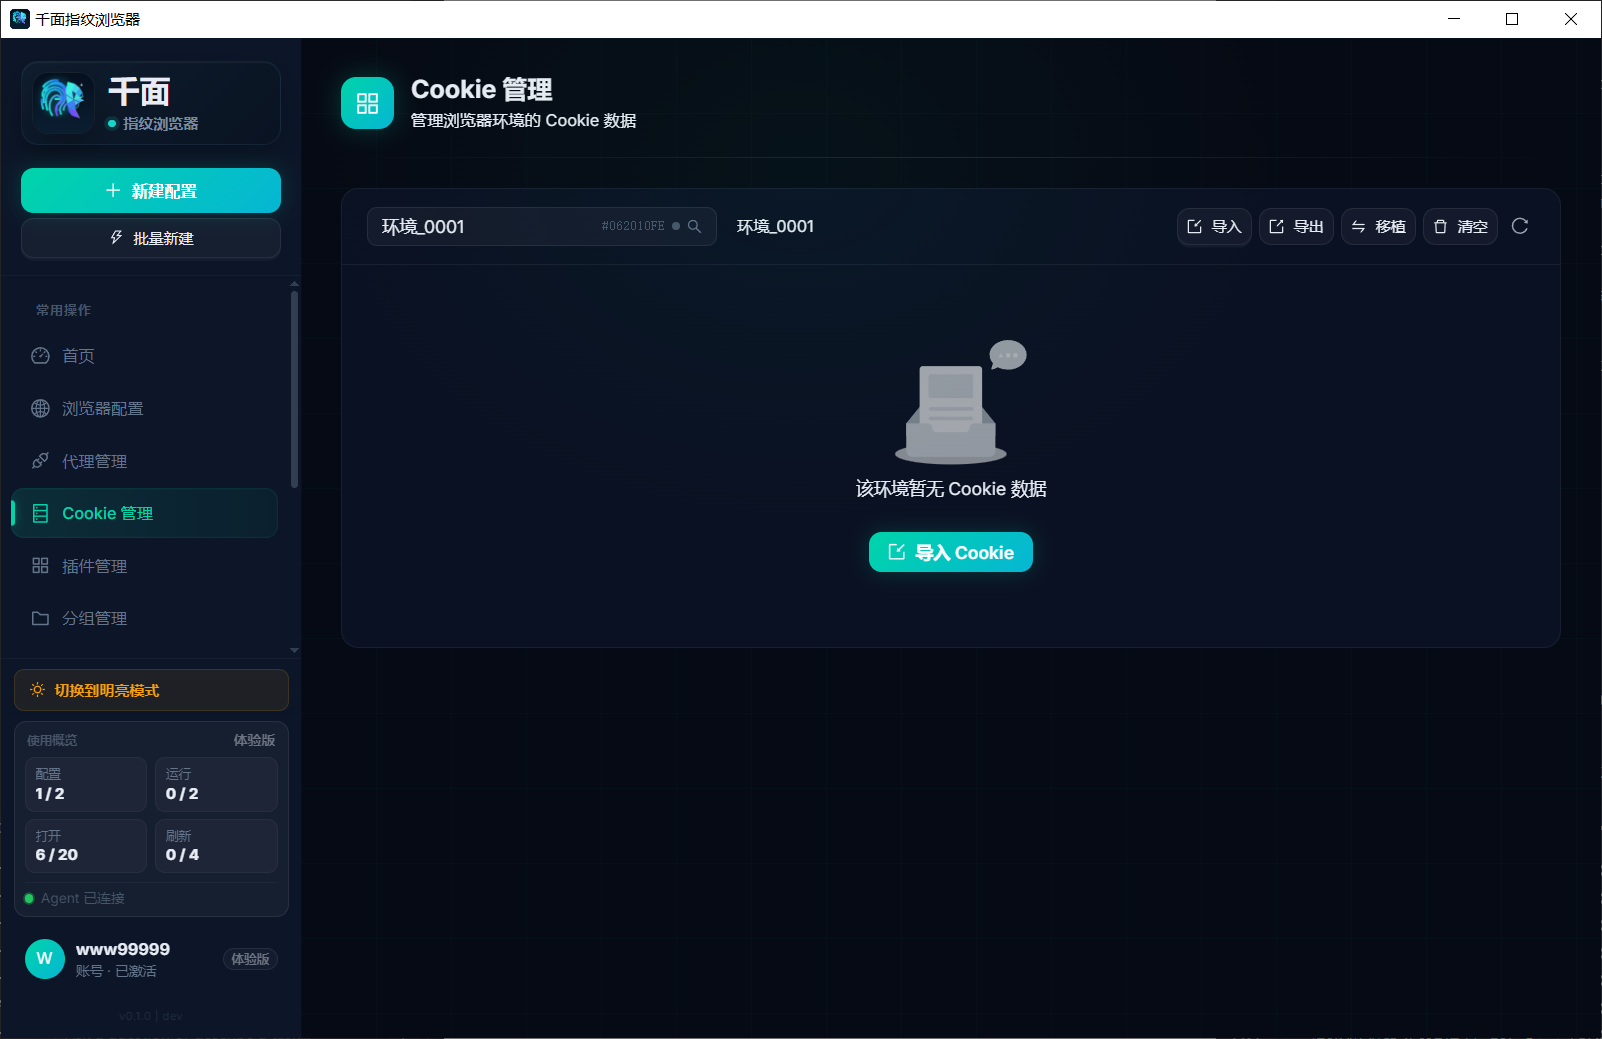This screenshot has width=1602, height=1039.
Task: Click the 导出 toolbar button
Action: [x=1296, y=226]
